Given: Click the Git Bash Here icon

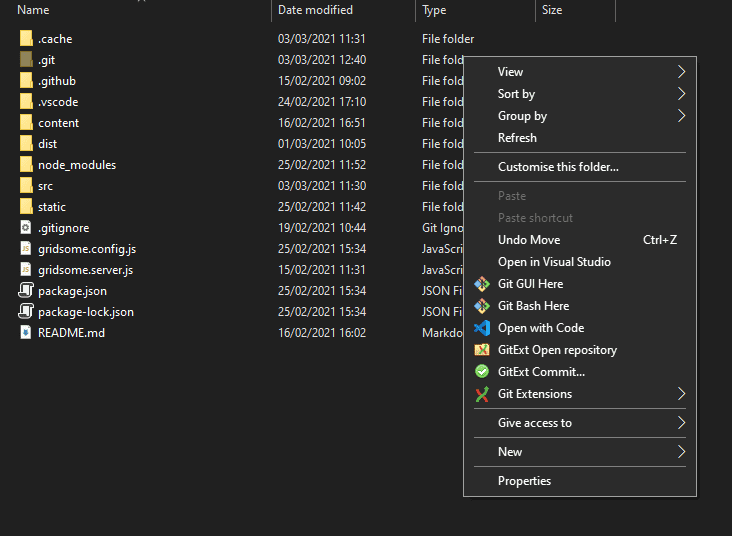Looking at the screenshot, I should pyautogui.click(x=481, y=306).
